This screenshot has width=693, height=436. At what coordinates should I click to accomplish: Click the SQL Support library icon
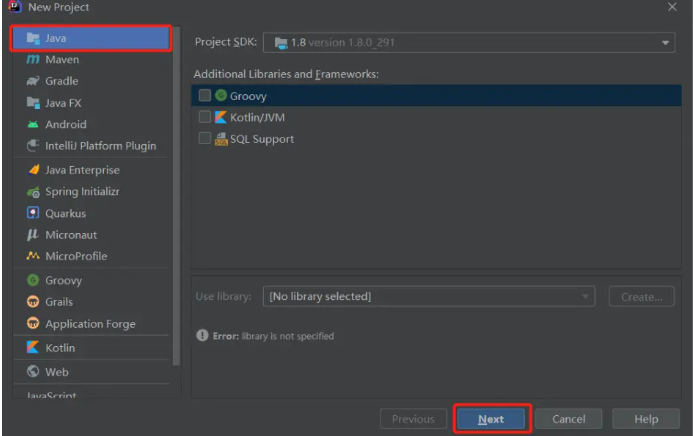click(x=221, y=139)
